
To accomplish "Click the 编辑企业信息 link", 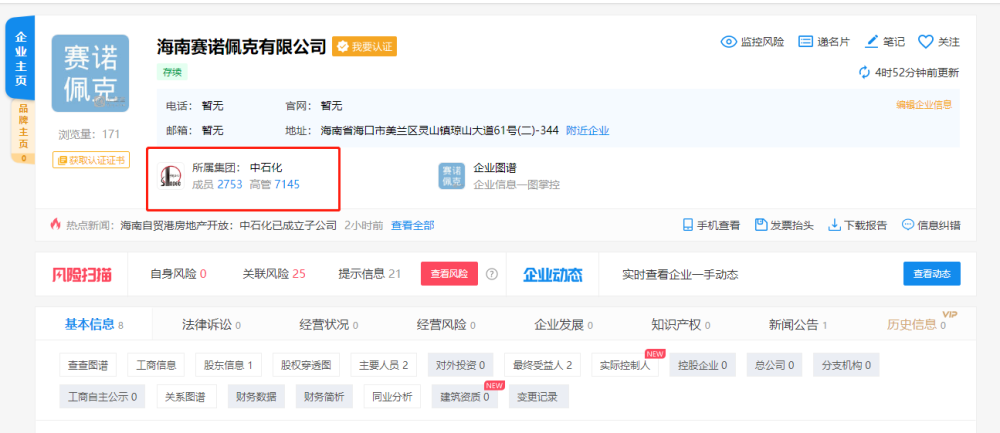I will [924, 105].
